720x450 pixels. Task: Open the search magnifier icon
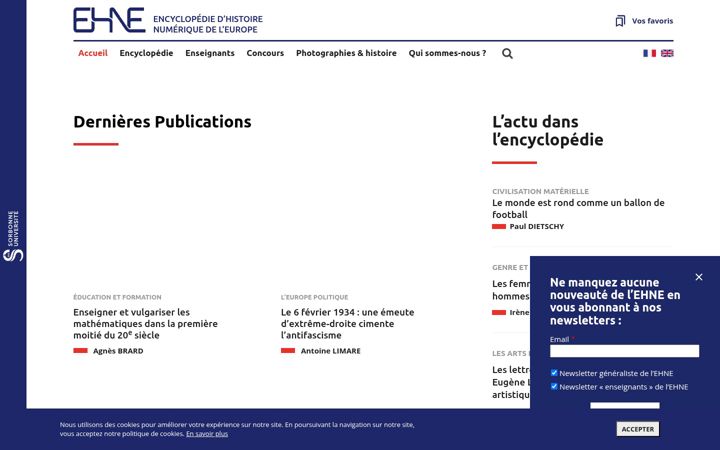coord(507,53)
